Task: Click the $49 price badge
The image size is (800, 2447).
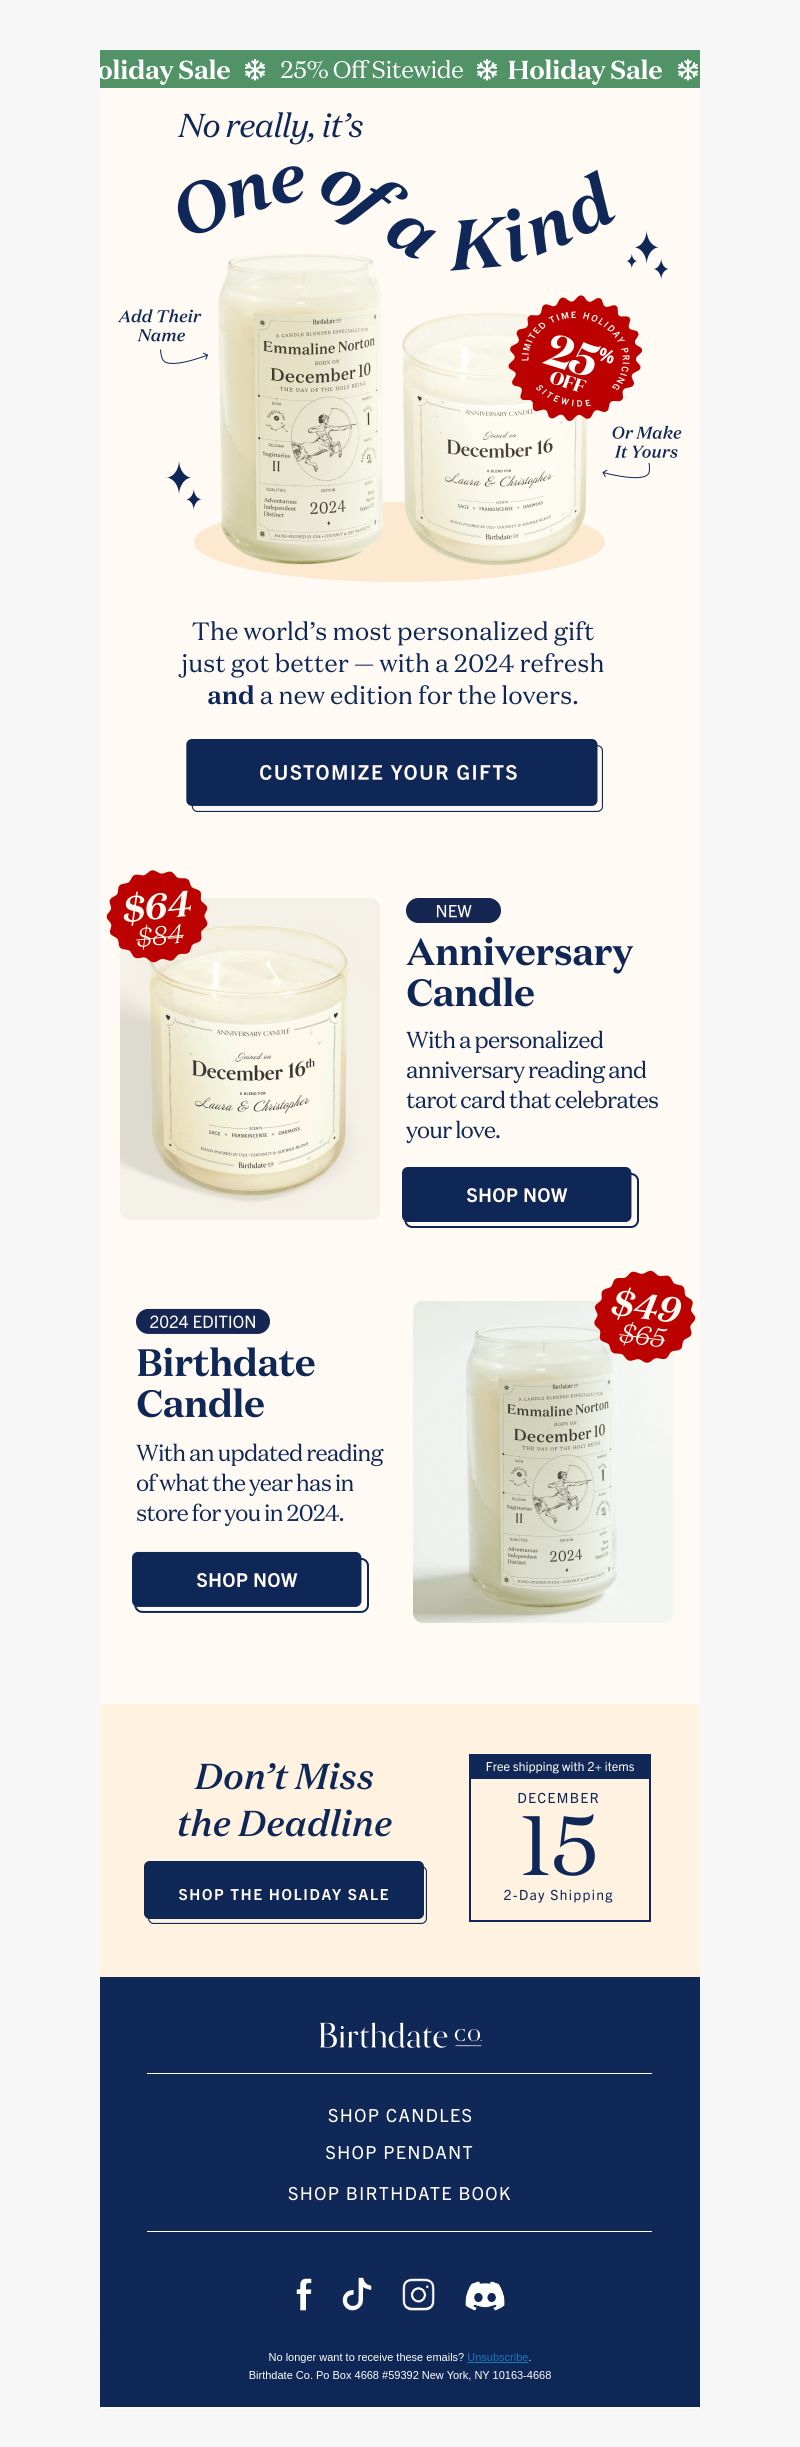Action: click(644, 1316)
